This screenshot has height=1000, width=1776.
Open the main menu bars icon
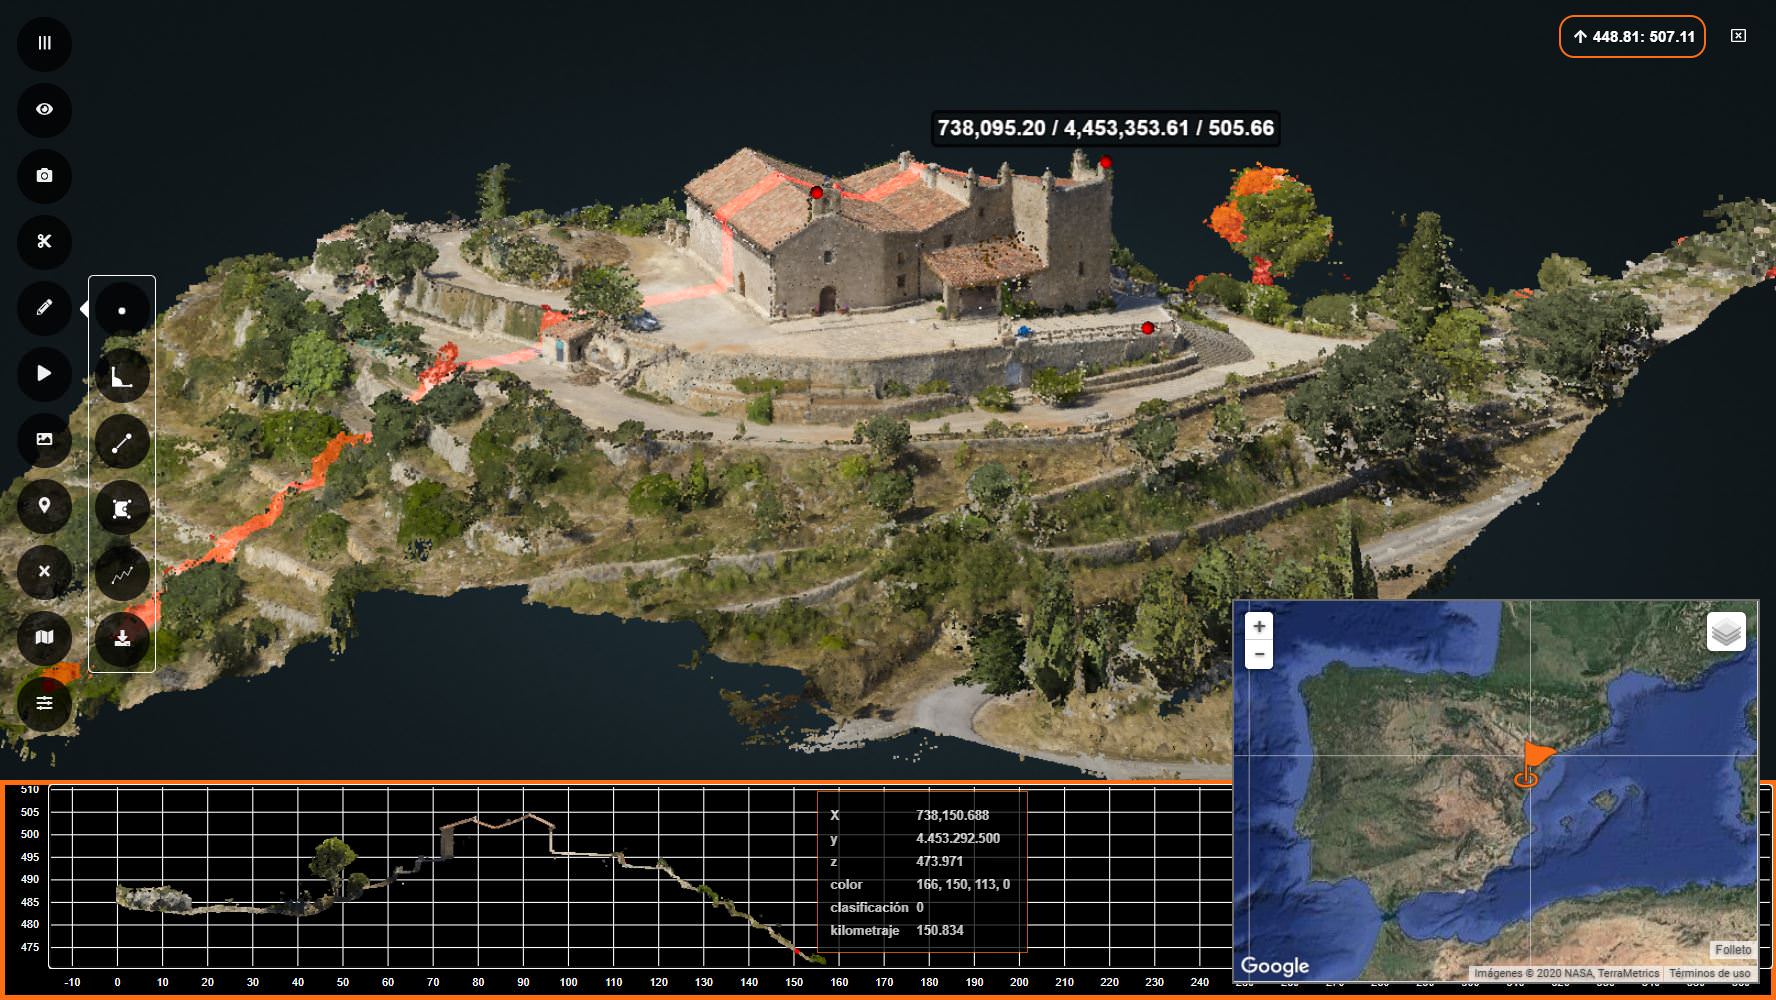(44, 43)
